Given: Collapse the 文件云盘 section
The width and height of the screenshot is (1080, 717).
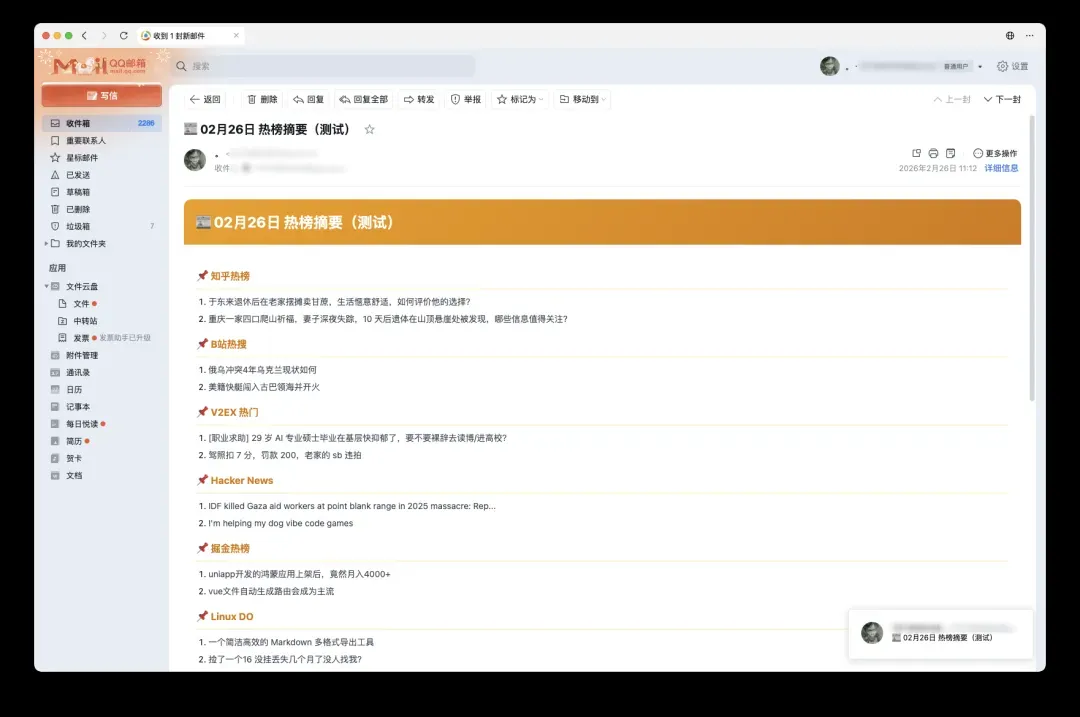Looking at the screenshot, I should pos(46,286).
